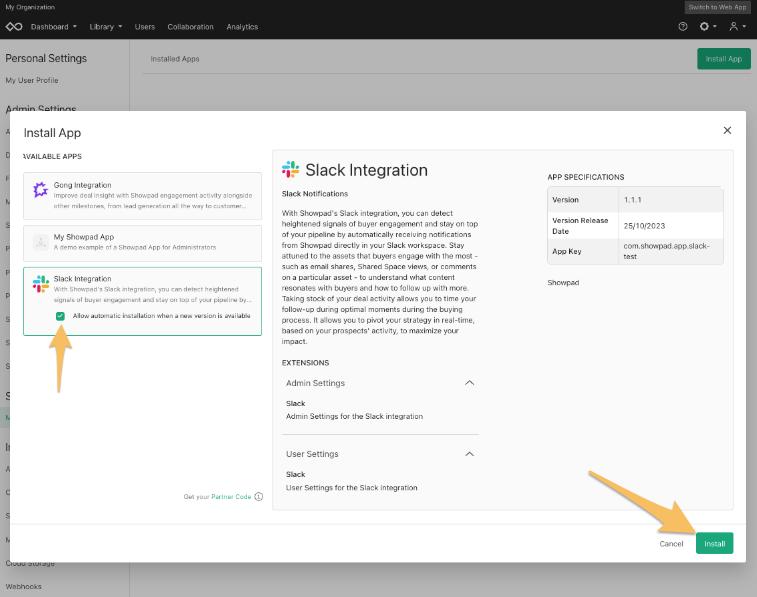Open My User Profile in sidebar
757x597 pixels.
(x=32, y=80)
